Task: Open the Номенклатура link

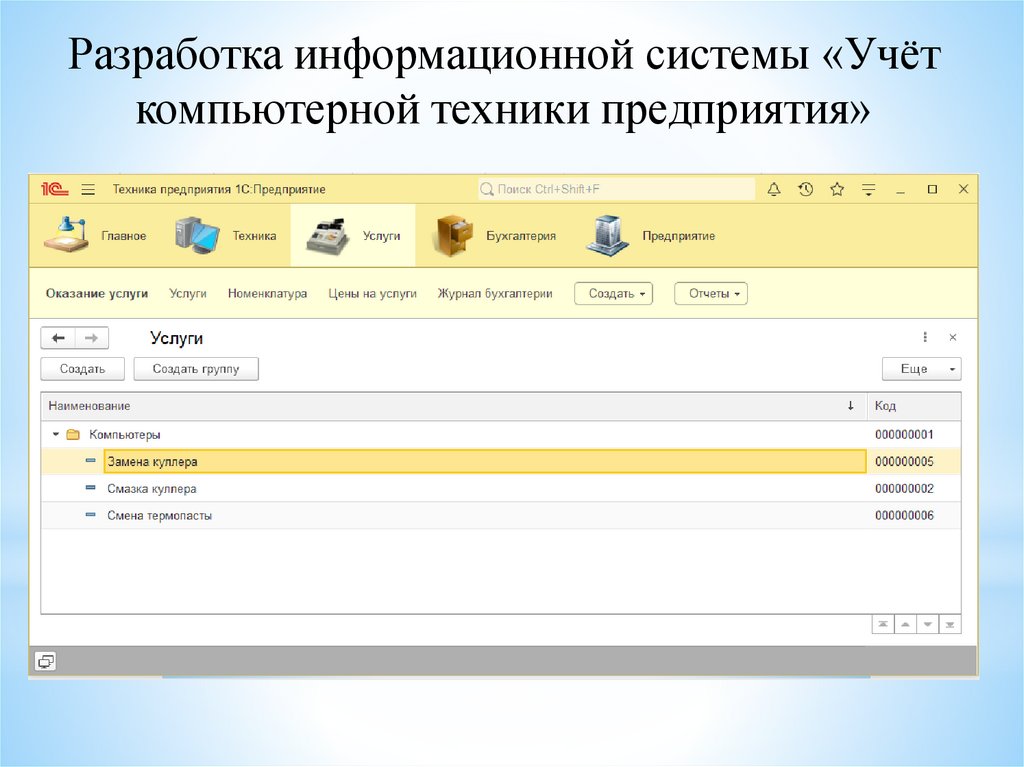Action: tap(267, 294)
